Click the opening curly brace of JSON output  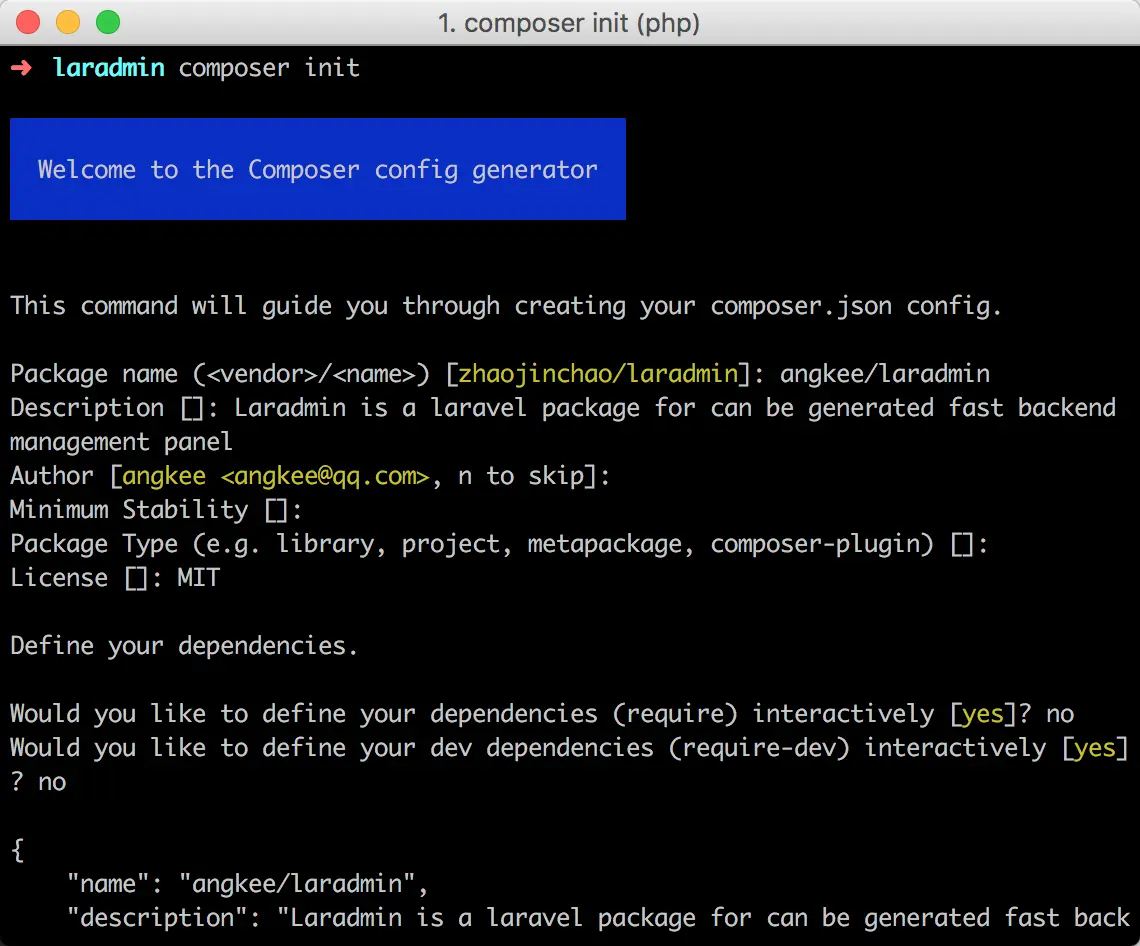pos(15,849)
